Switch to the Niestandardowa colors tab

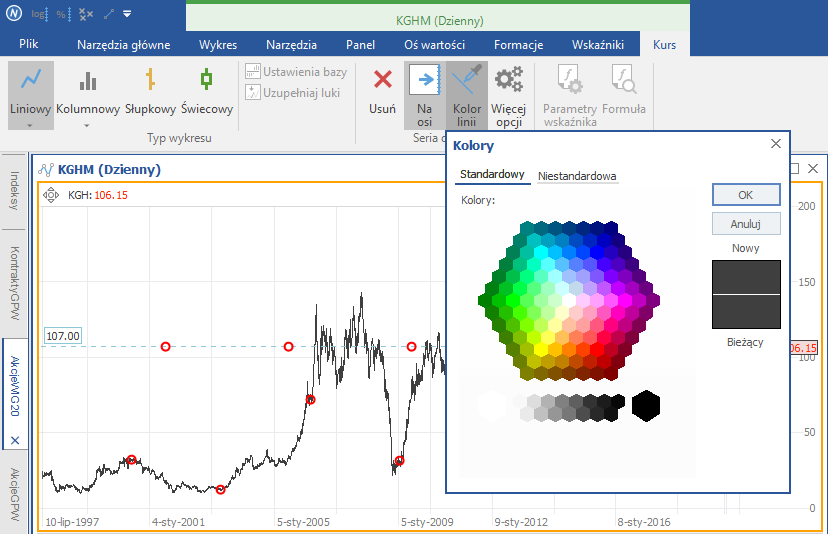577,176
